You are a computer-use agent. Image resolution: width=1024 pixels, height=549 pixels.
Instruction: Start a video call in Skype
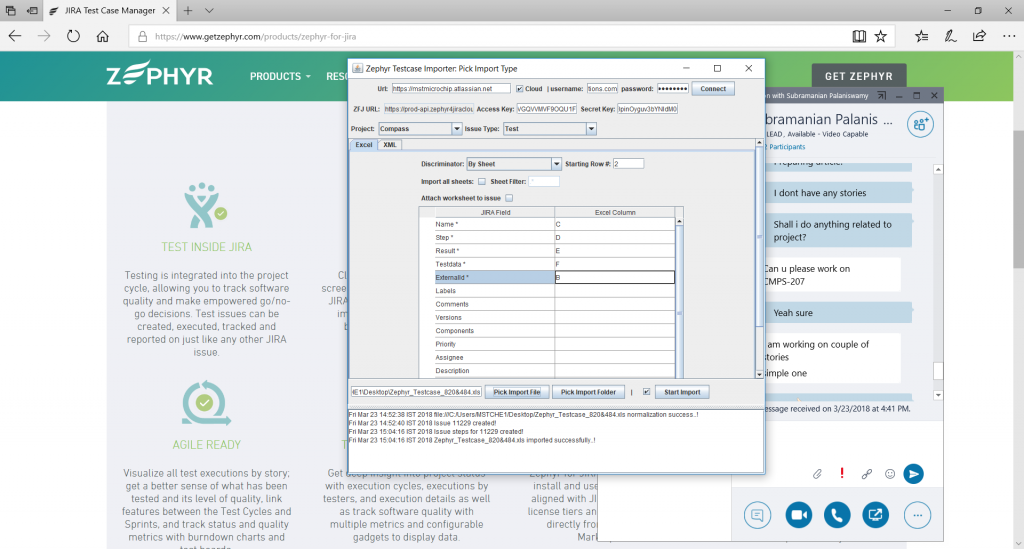pos(798,515)
